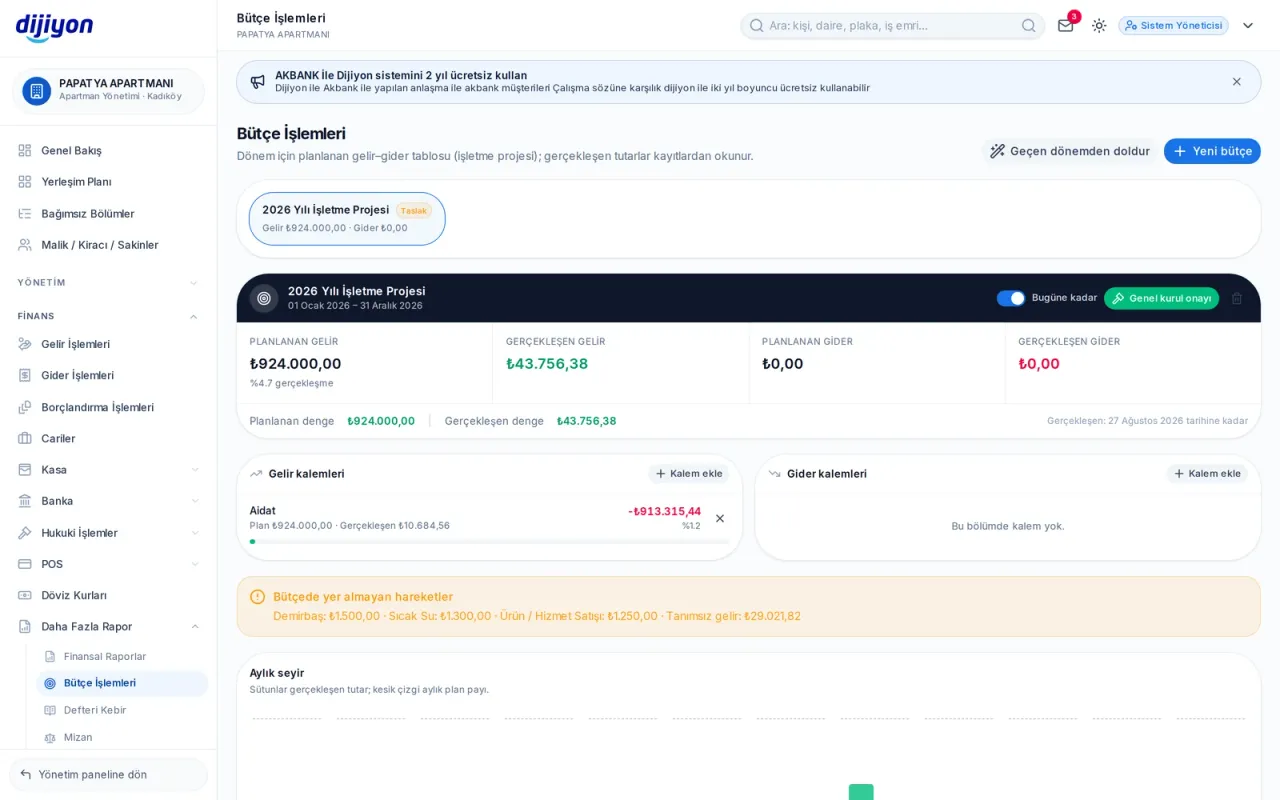Dismiss the AKBANK announcement banner
This screenshot has width=1280, height=800.
(1237, 81)
